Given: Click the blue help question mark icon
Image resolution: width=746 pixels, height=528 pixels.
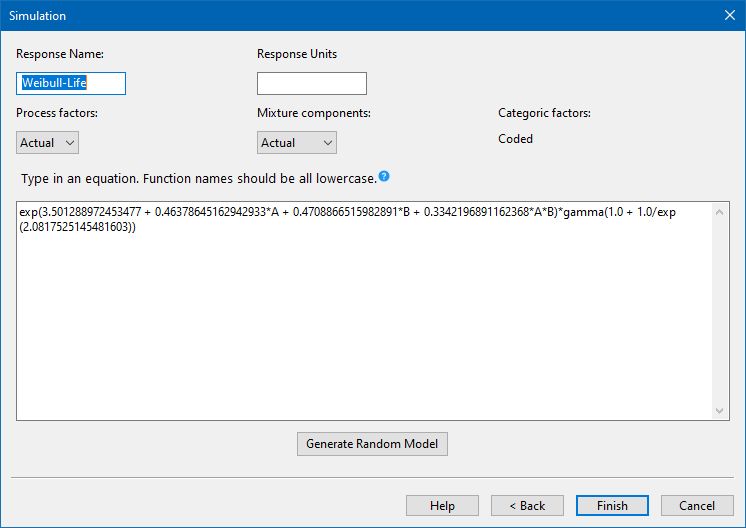Looking at the screenshot, I should pyautogui.click(x=384, y=176).
